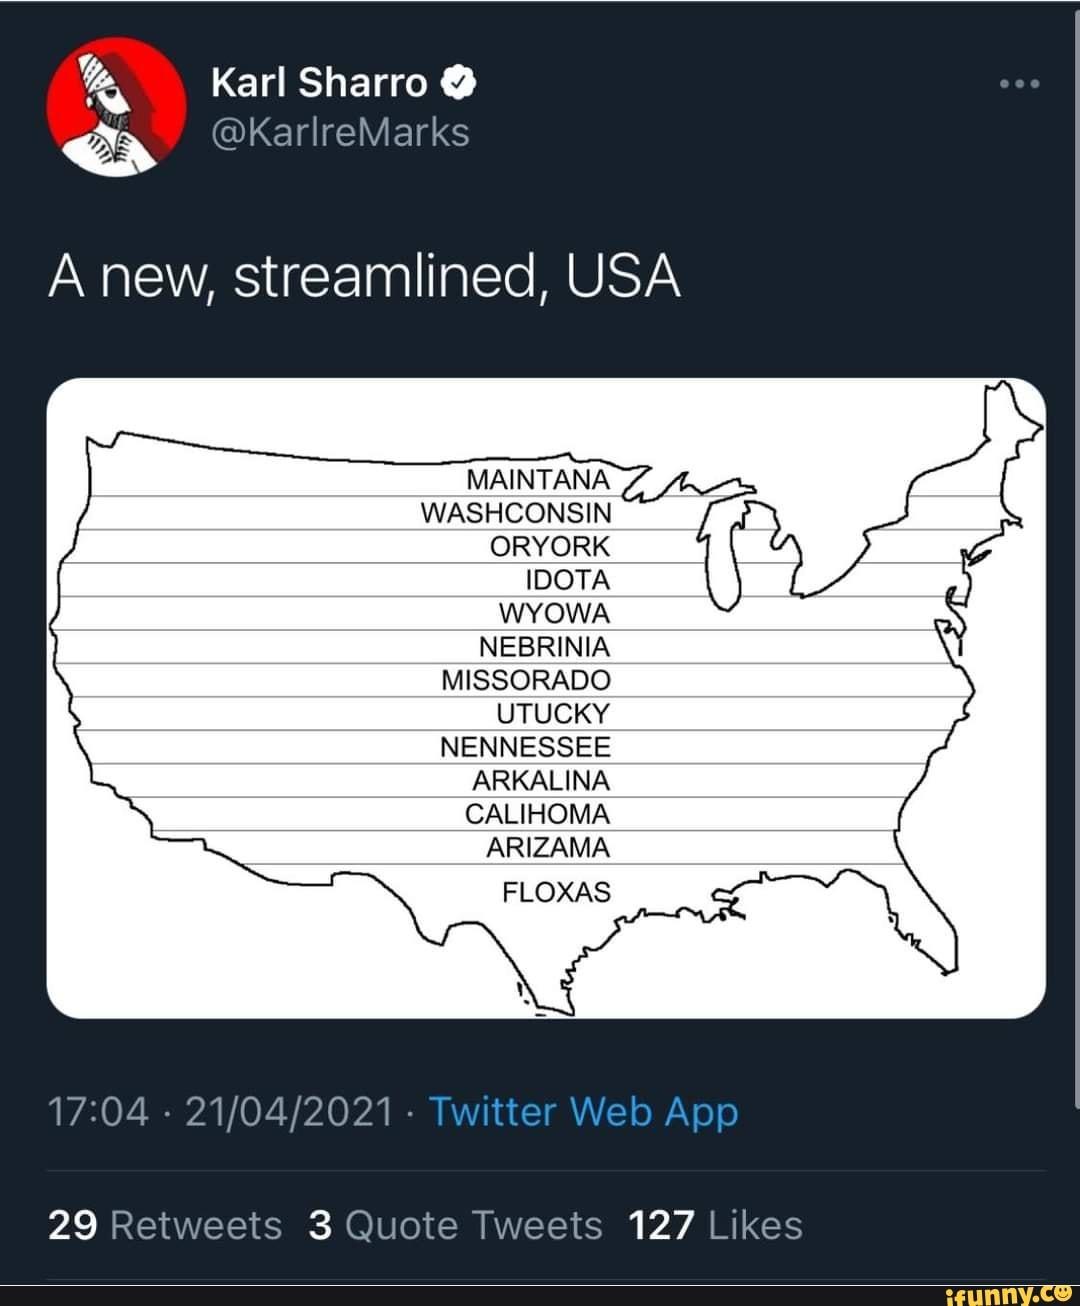Click the tweet text 'A new, streamlined, USA'
The width and height of the screenshot is (1080, 1306).
pyautogui.click(x=364, y=277)
